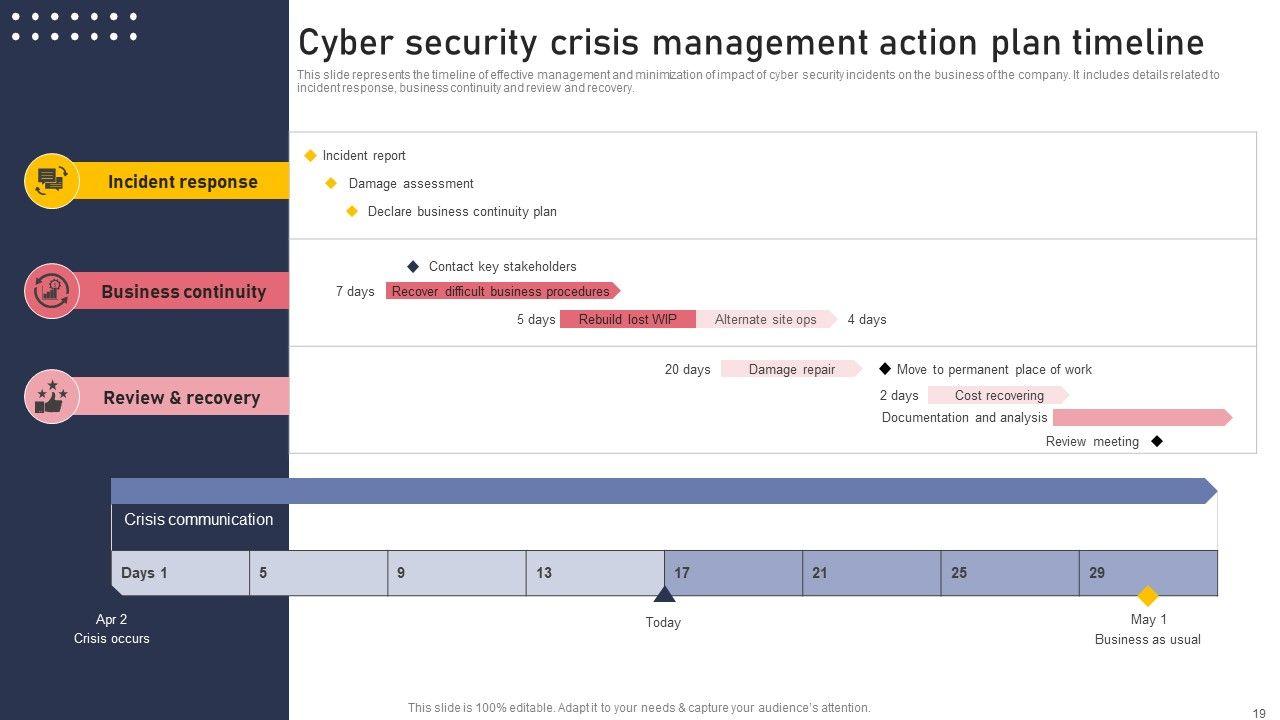Click the Incident response chat icon
The width and height of the screenshot is (1280, 720).
(x=51, y=181)
